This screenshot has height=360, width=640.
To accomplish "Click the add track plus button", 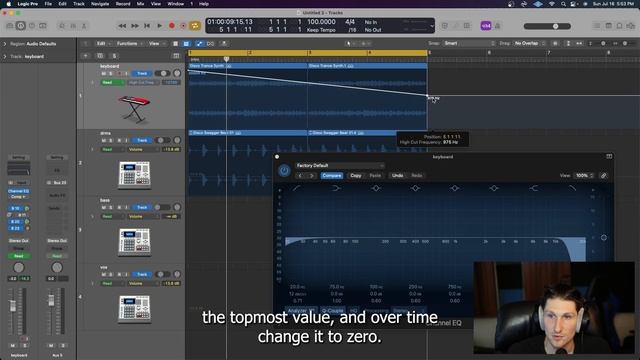I will (86, 56).
